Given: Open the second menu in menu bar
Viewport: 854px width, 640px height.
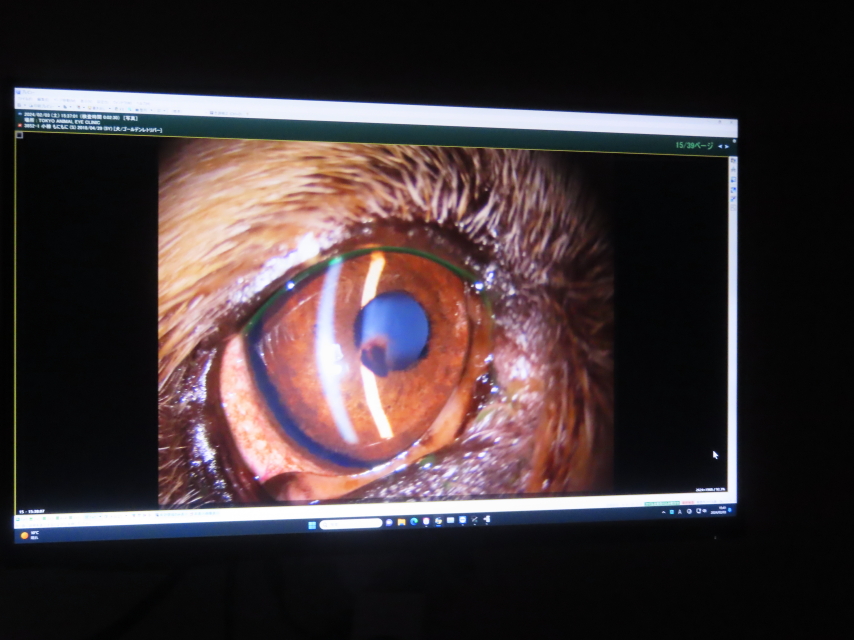Looking at the screenshot, I should click(x=42, y=99).
